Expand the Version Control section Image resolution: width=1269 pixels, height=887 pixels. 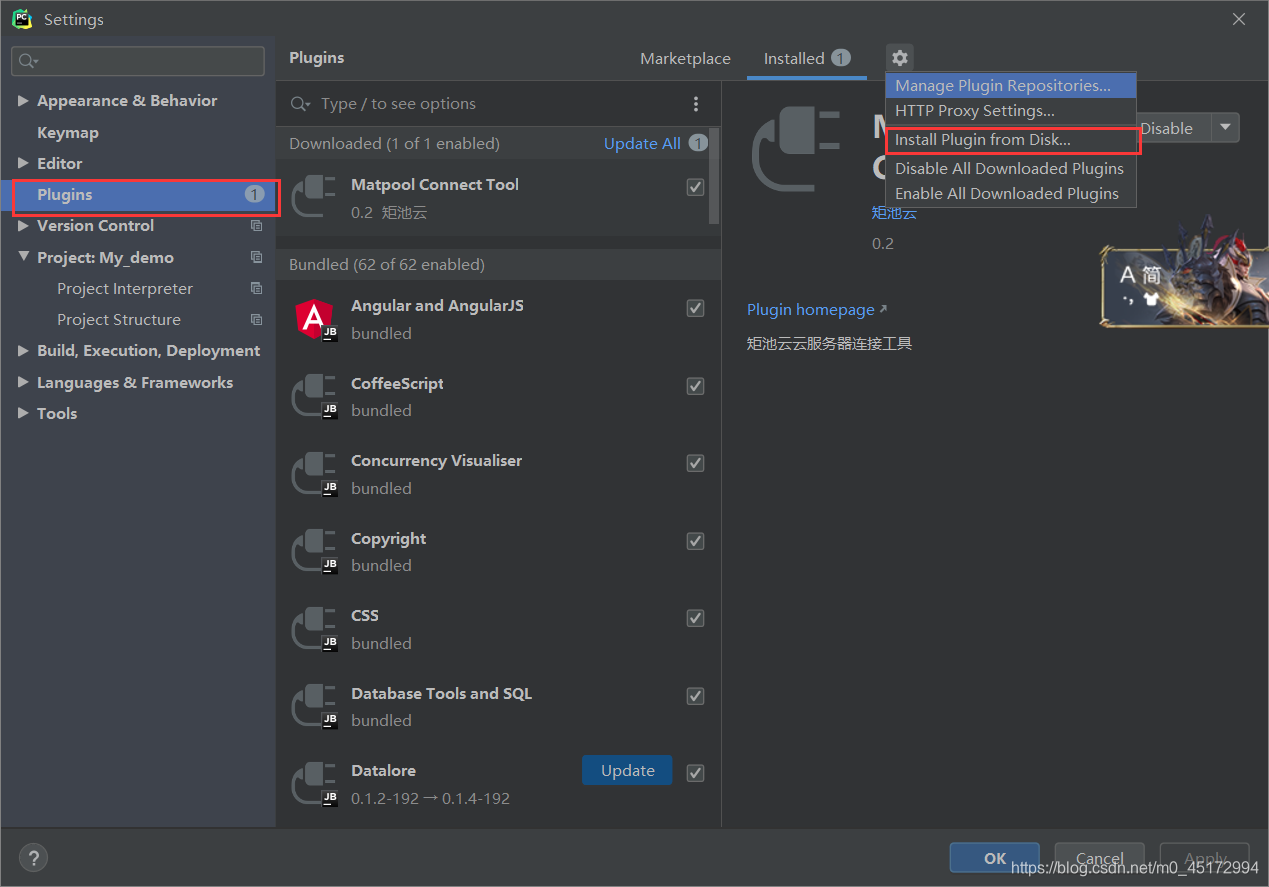[23, 226]
